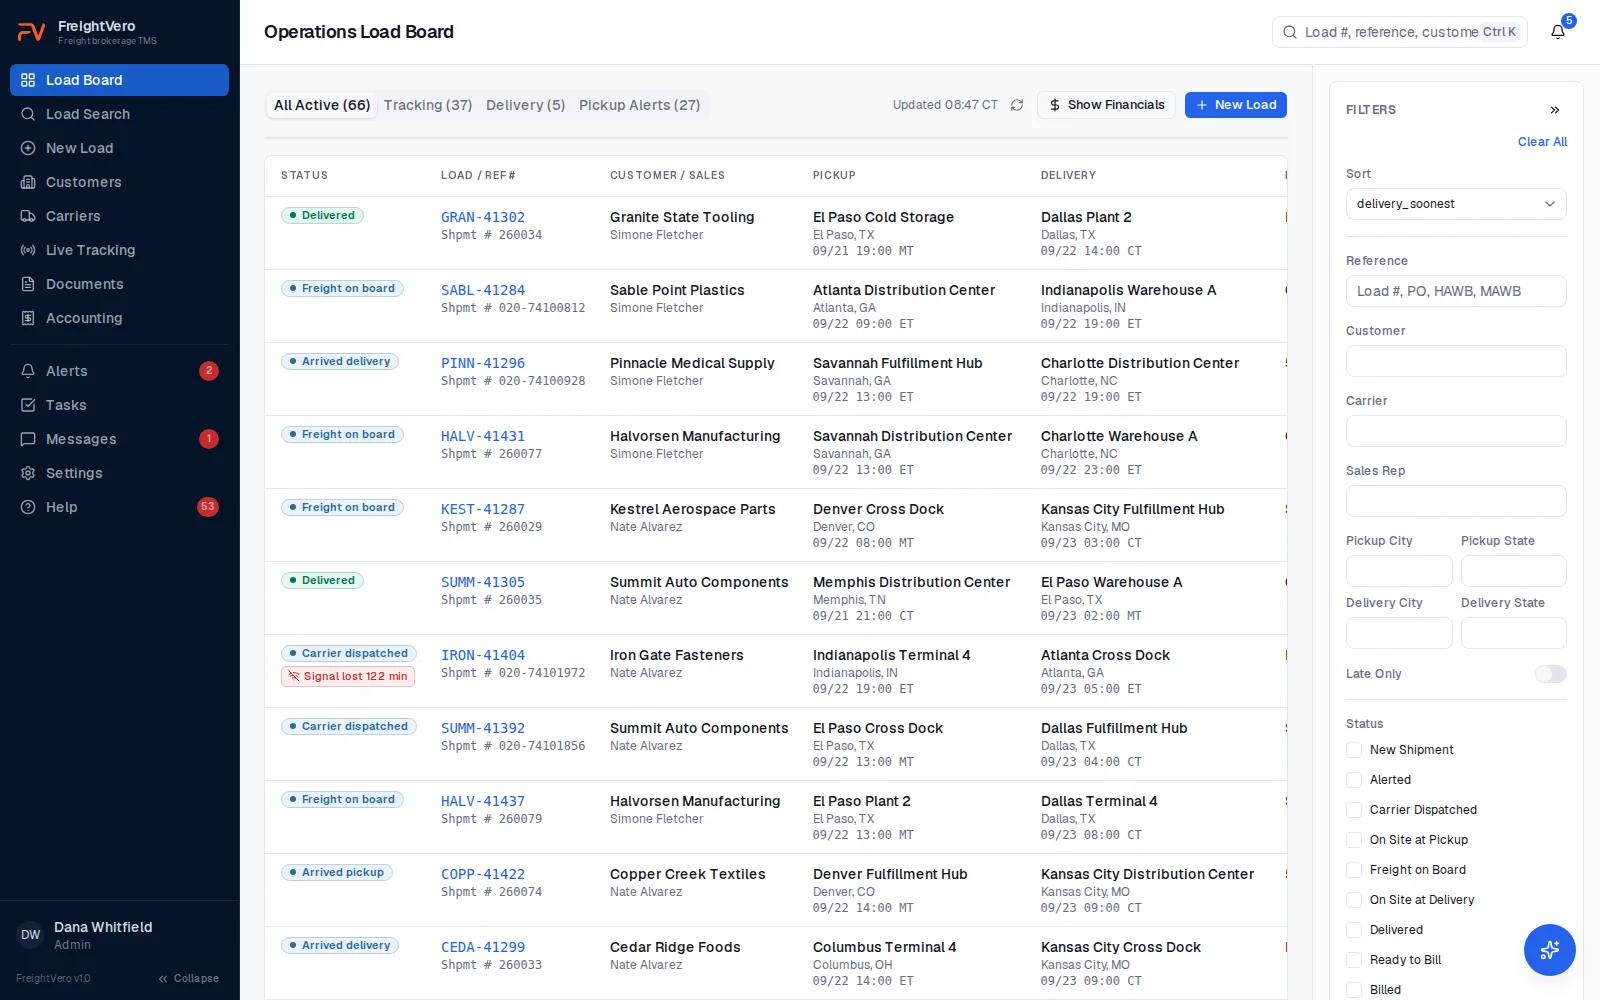Click Show Financials button
Viewport: 1600px width, 1000px height.
point(1106,105)
